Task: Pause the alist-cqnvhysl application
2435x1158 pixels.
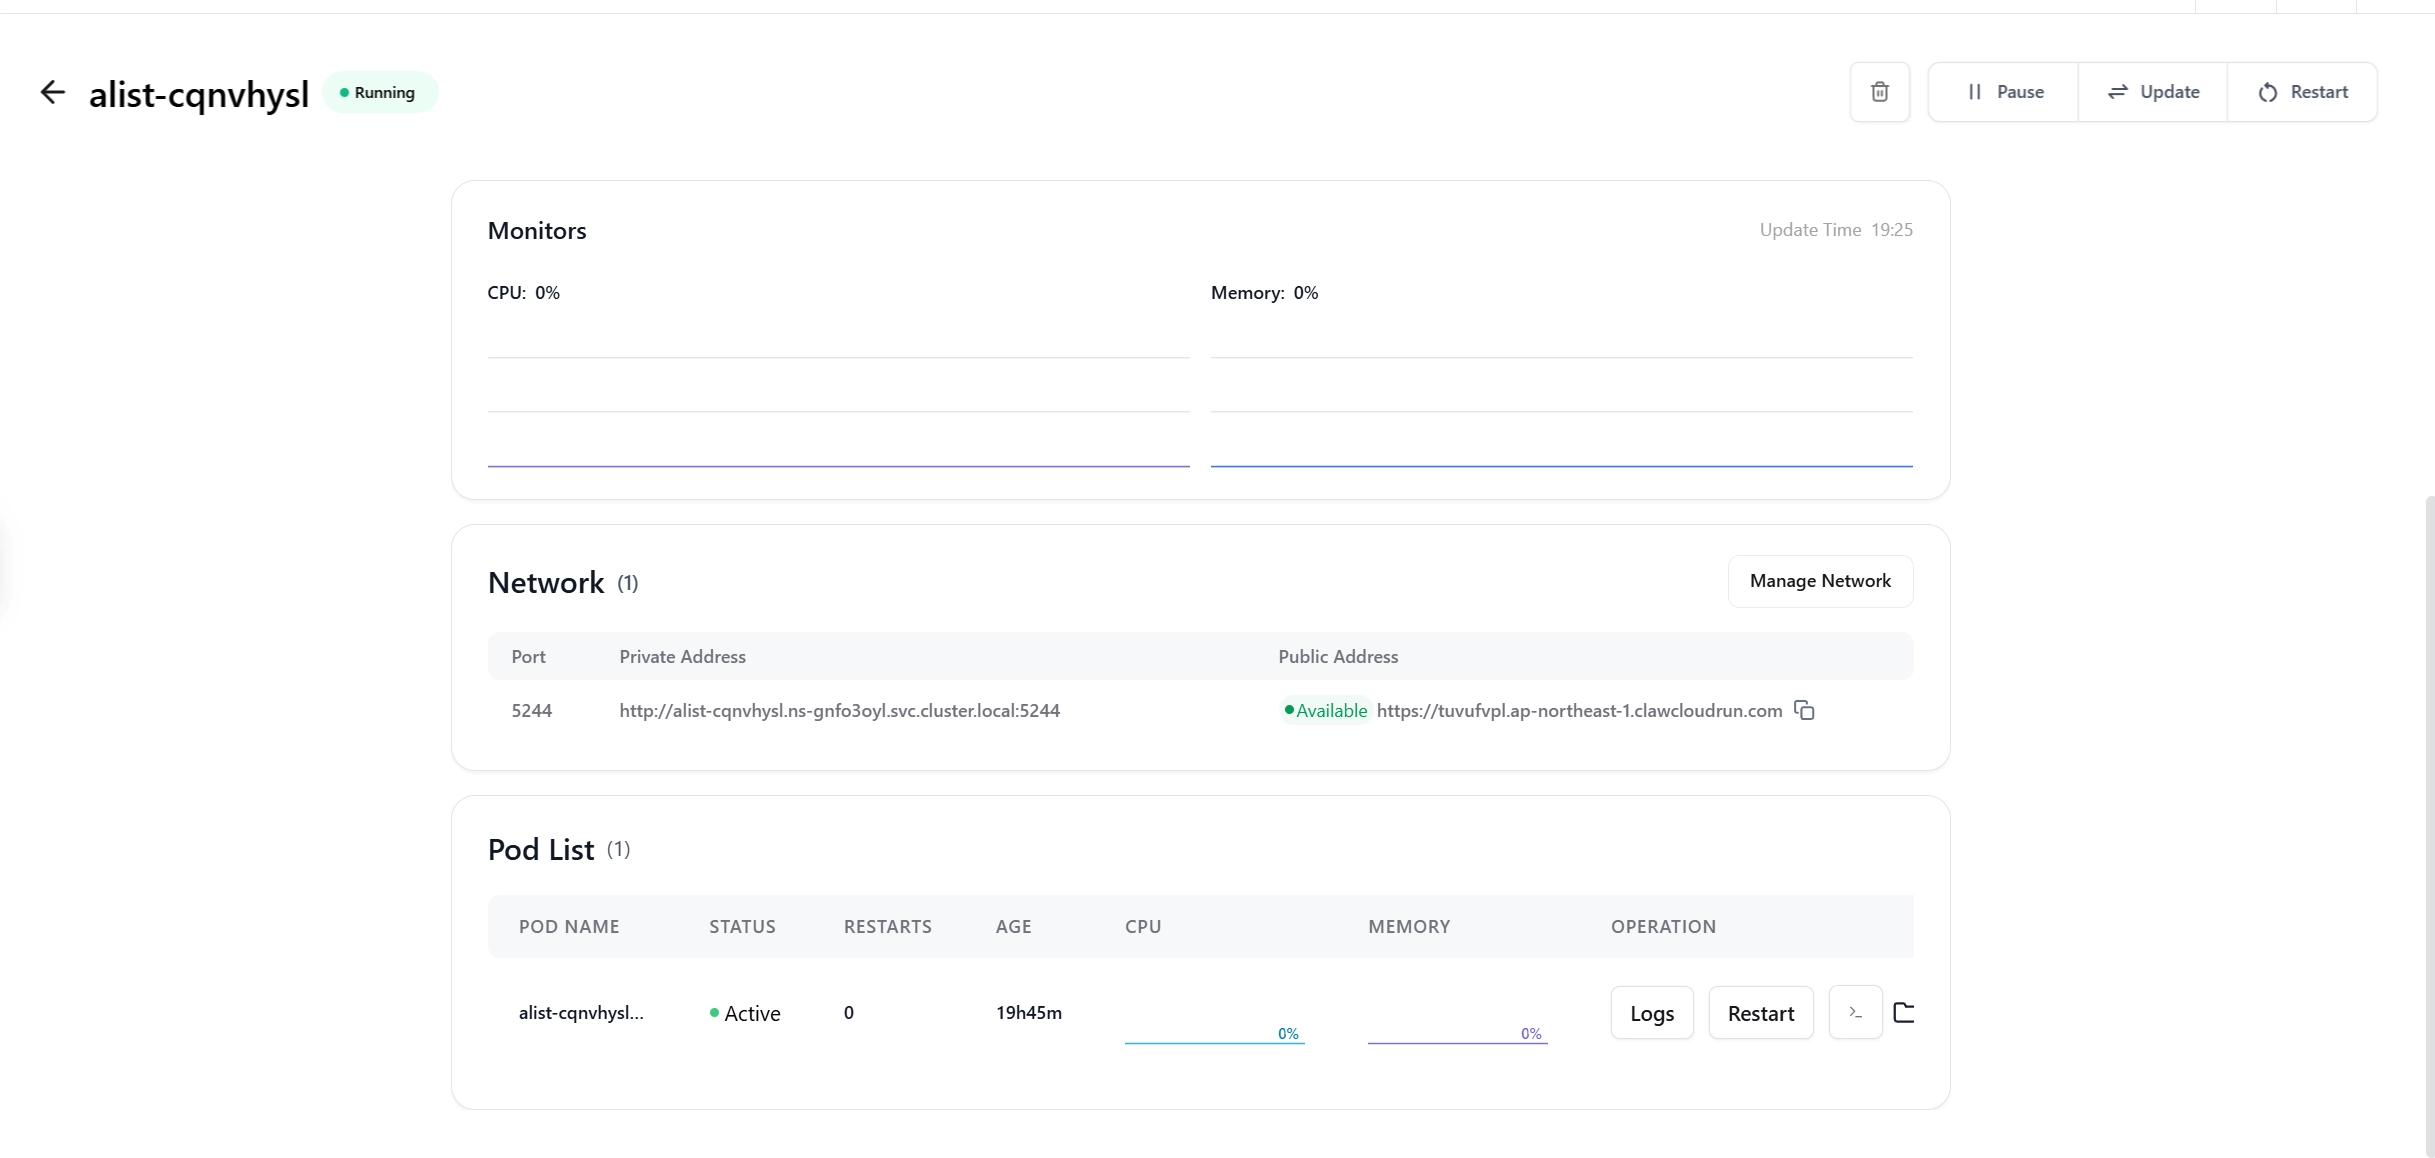Action: [x=2003, y=92]
